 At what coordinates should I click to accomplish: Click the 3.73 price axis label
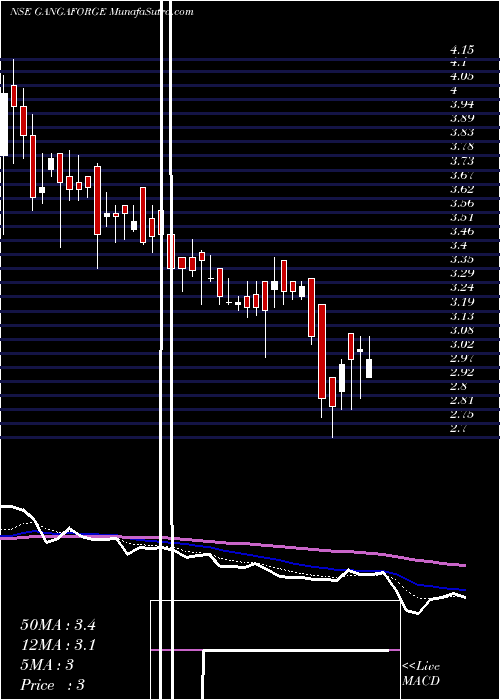tap(462, 161)
